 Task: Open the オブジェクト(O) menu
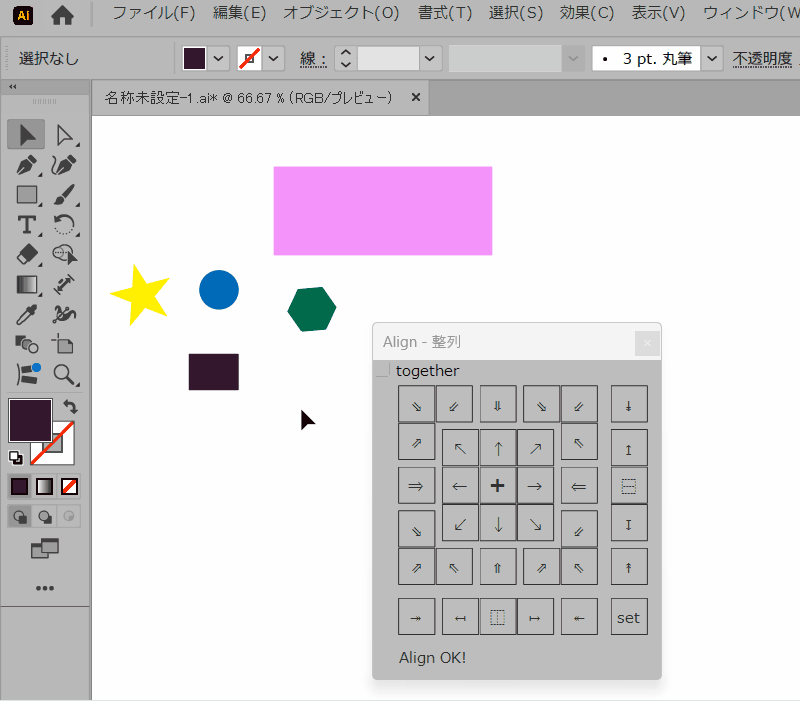[340, 13]
